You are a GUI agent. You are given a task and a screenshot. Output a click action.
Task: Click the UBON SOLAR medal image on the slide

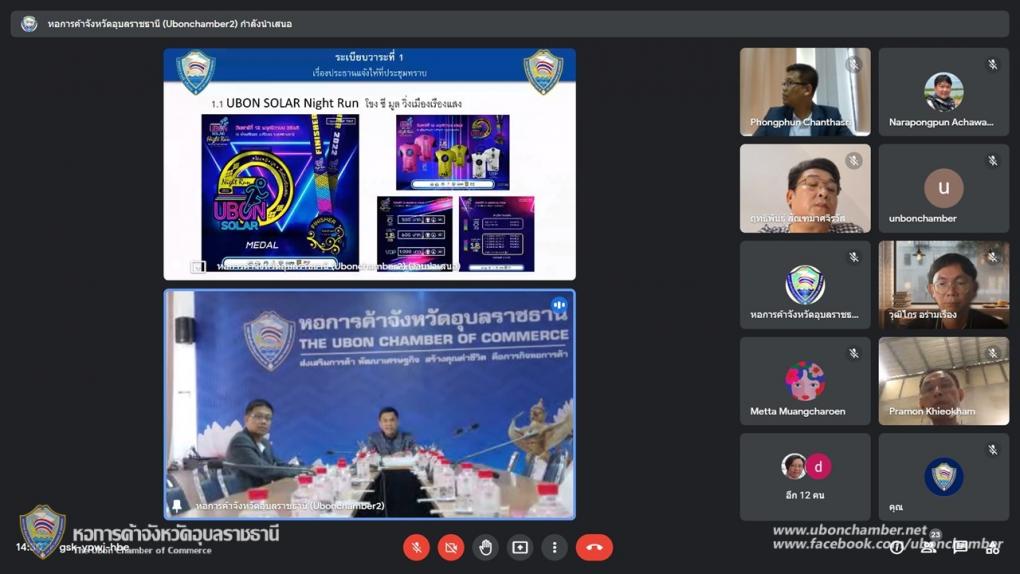click(x=280, y=191)
